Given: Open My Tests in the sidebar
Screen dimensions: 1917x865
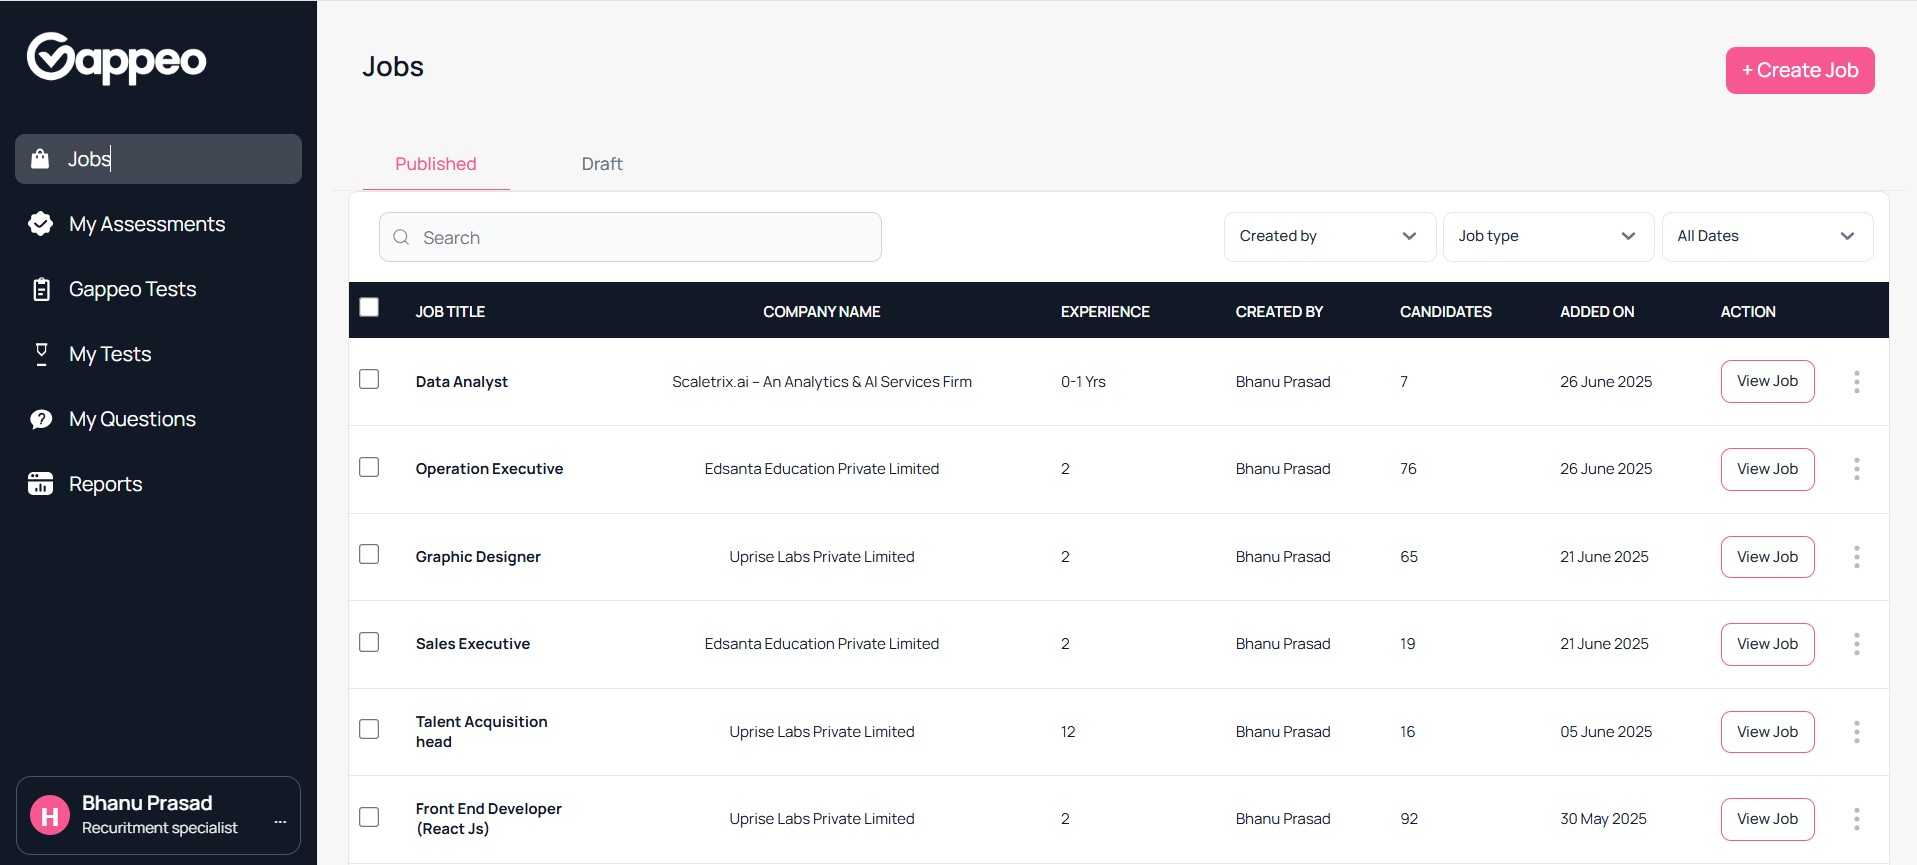Looking at the screenshot, I should pos(158,354).
